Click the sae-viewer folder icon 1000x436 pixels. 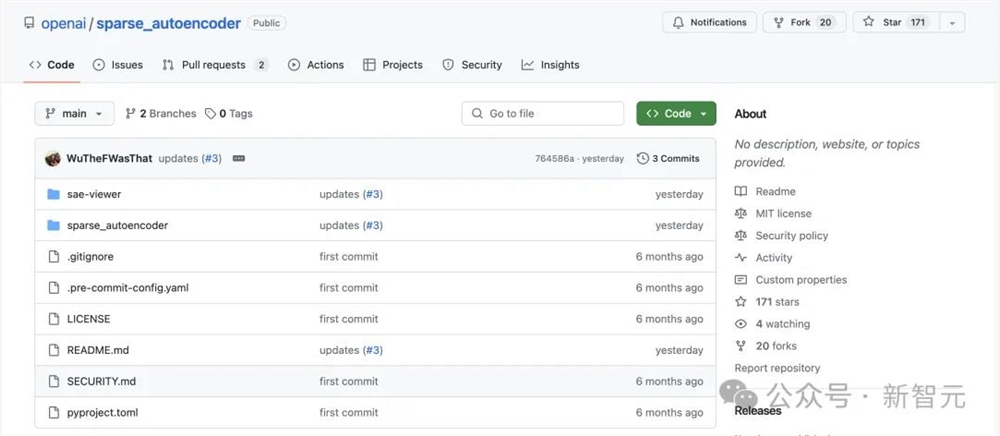pos(54,194)
